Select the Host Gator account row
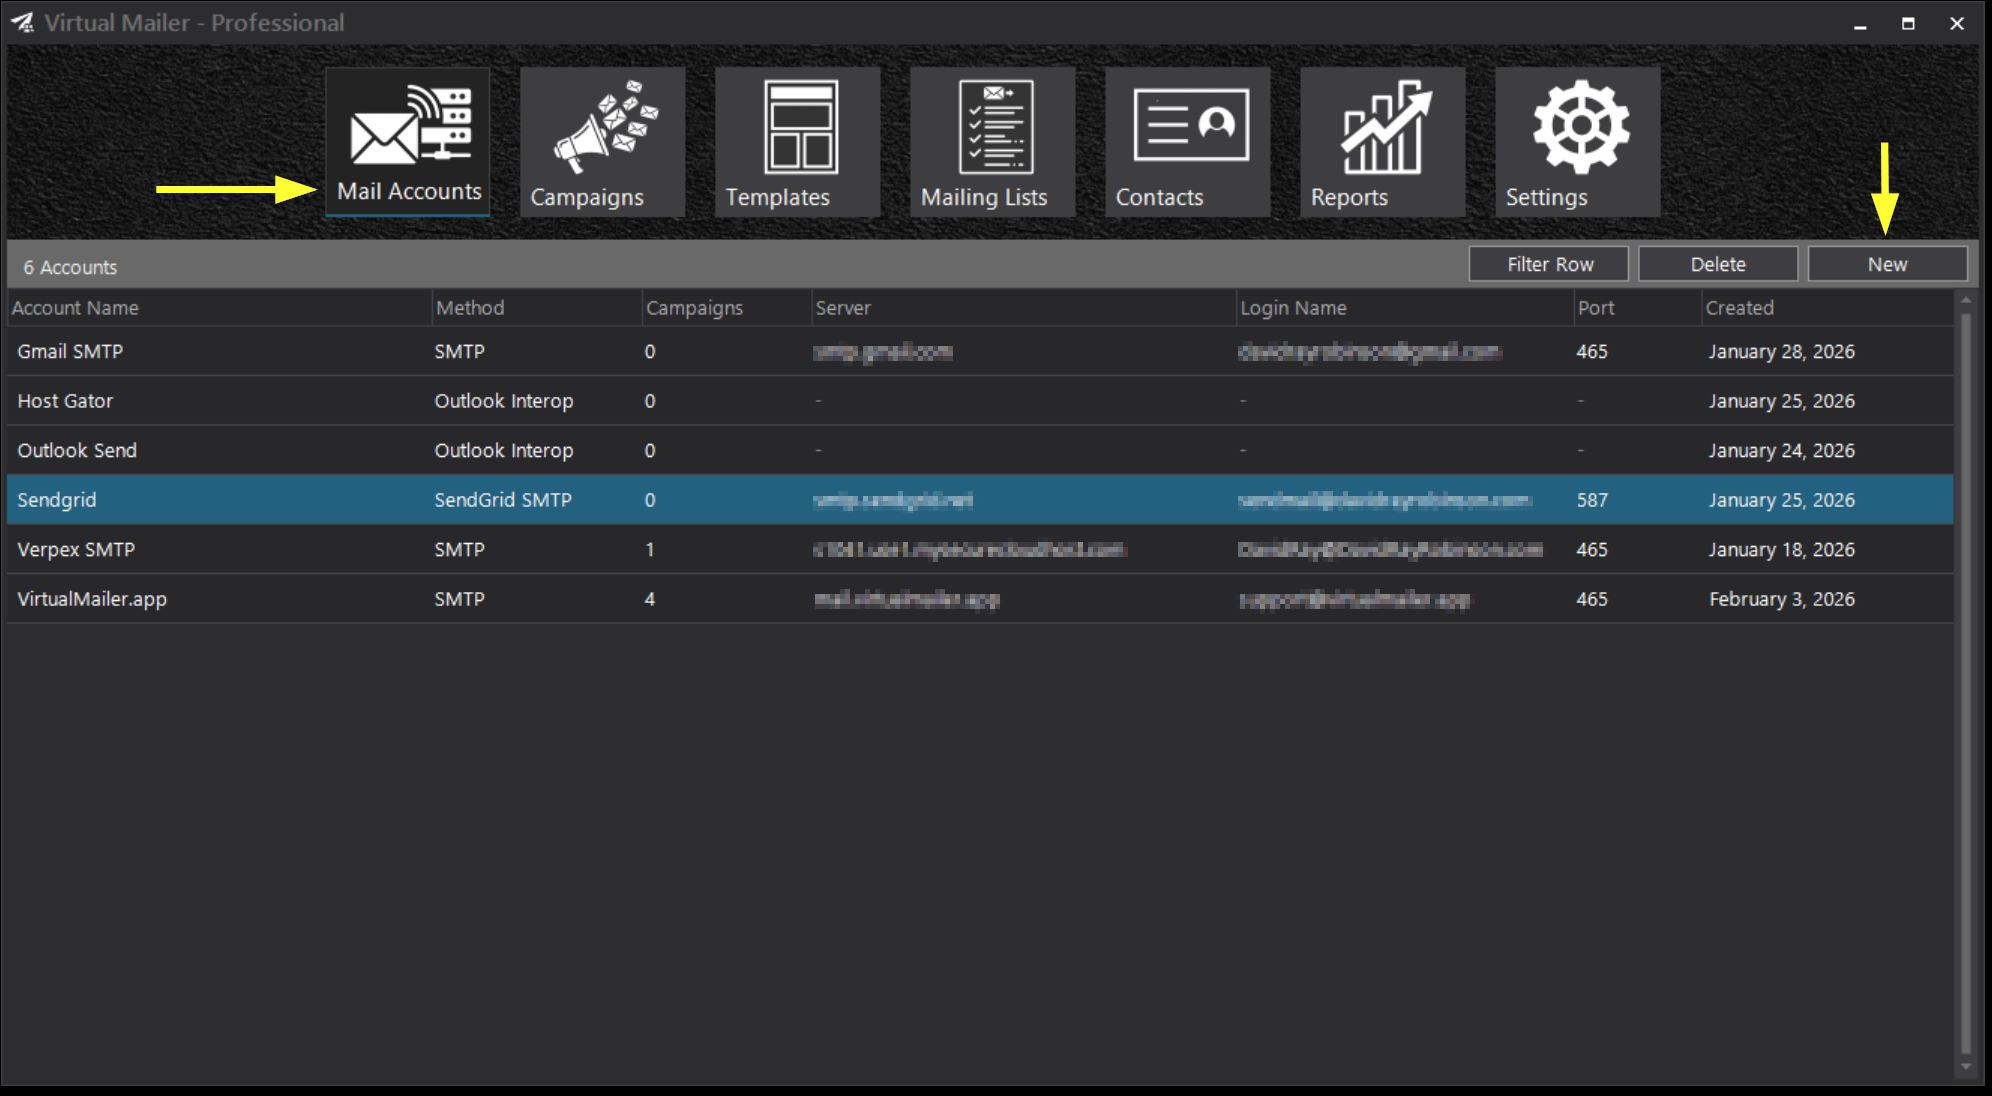Viewport: 1992px width, 1096px height. 980,401
